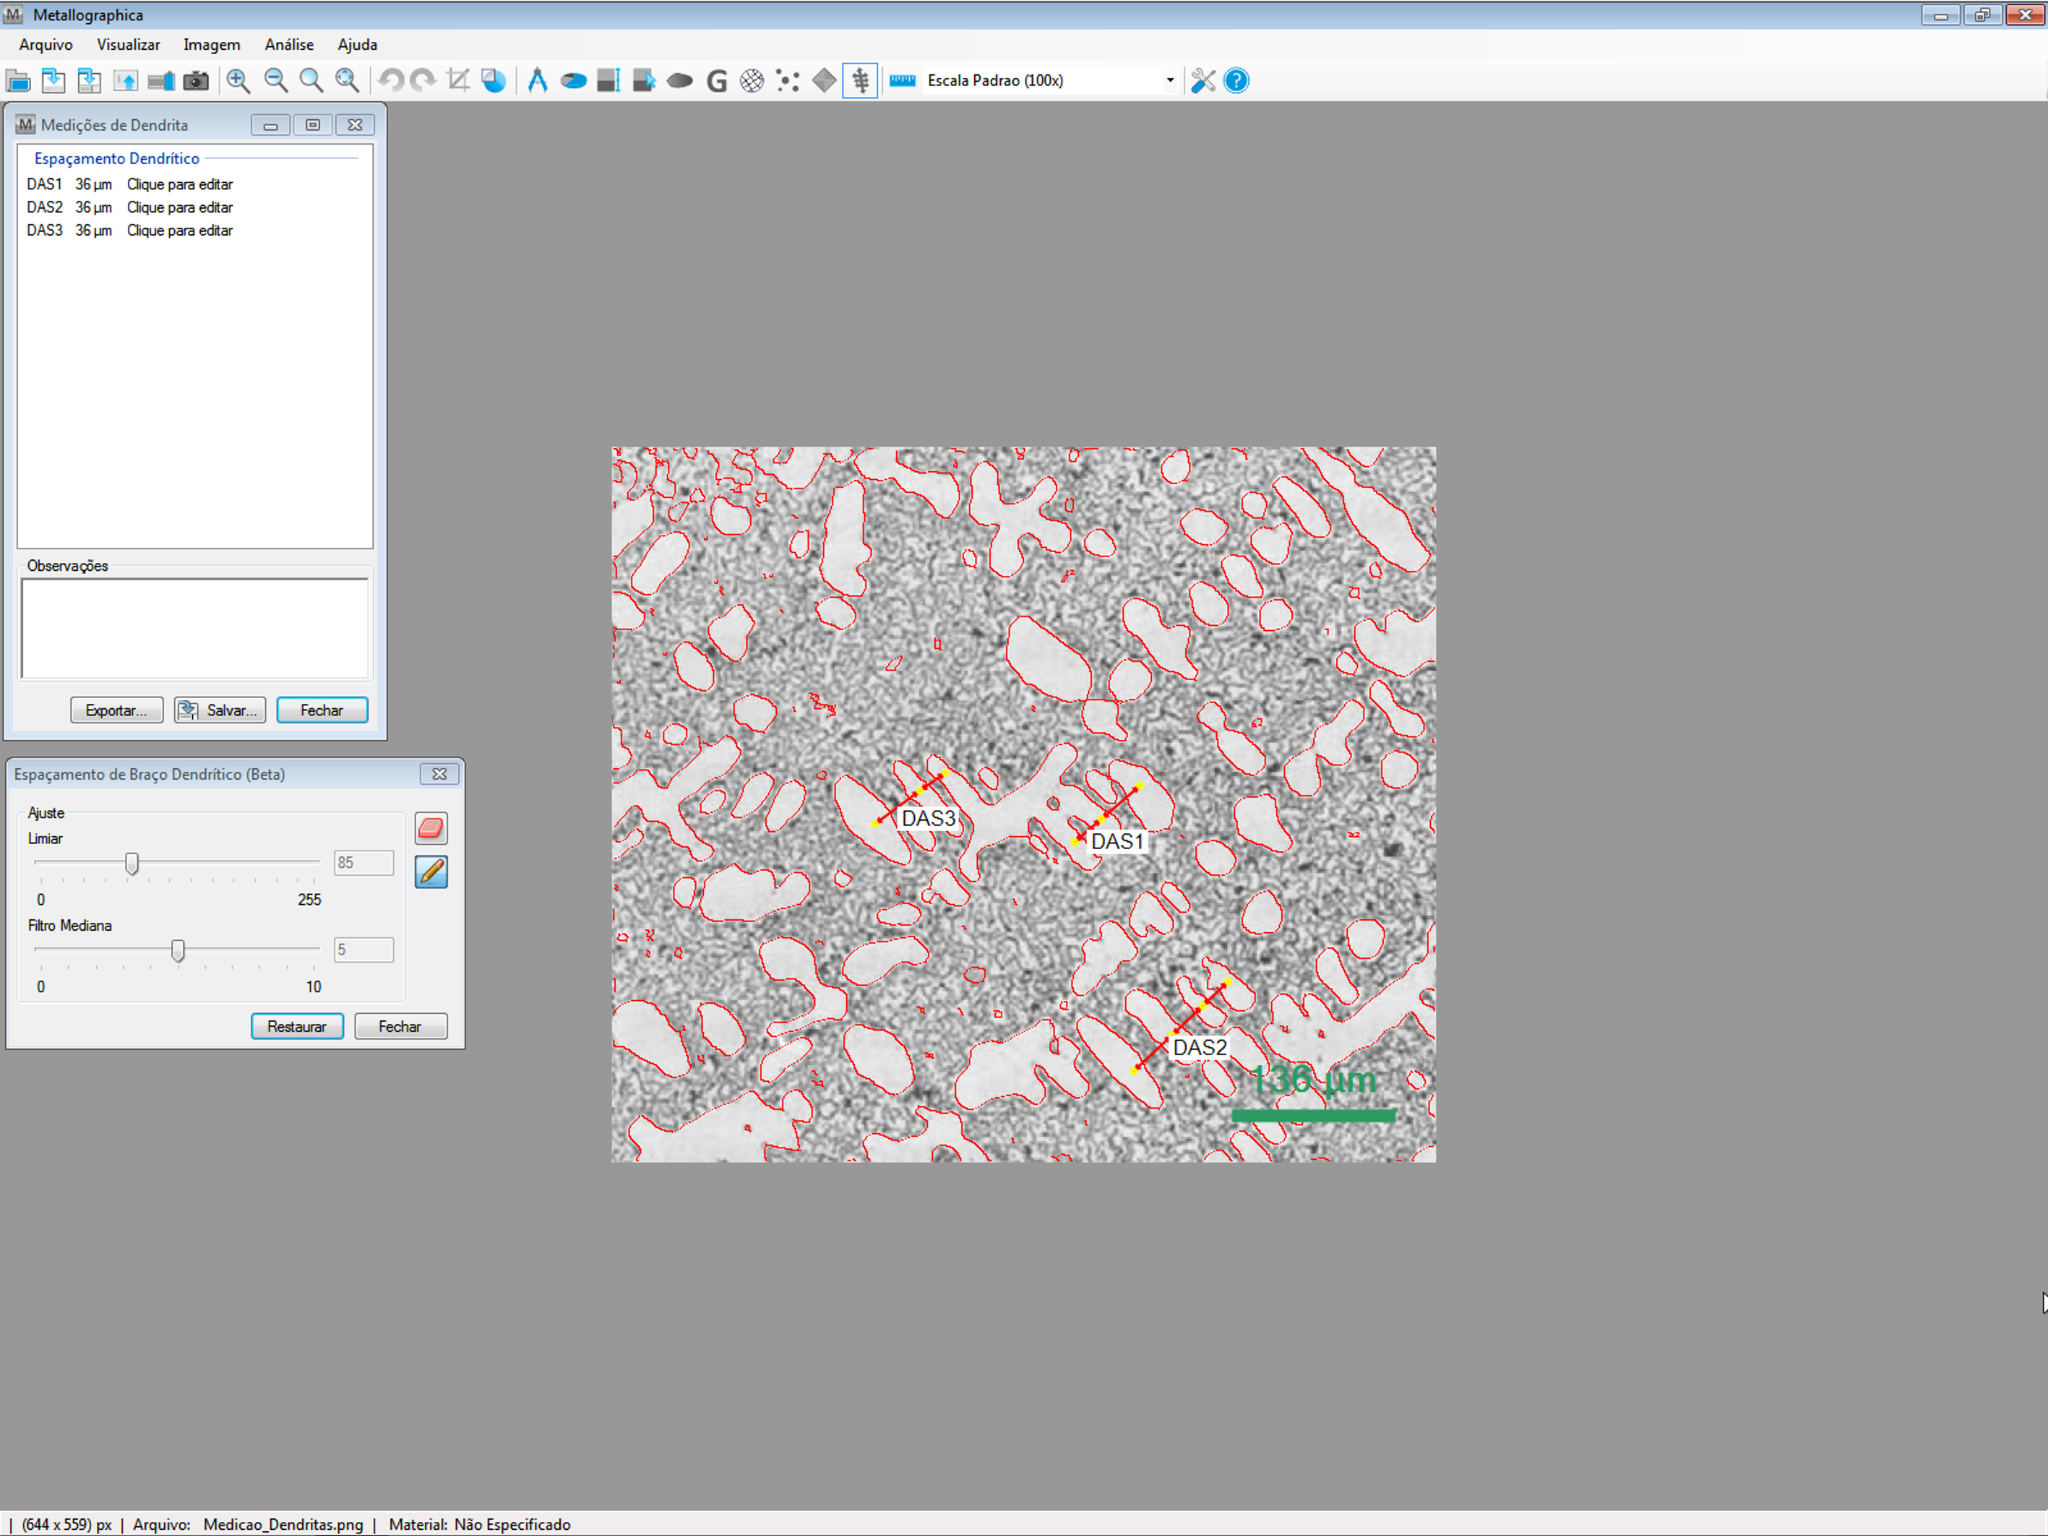Screen dimensions: 2048x1536
Task: Click the fit-to-window zoom icon
Action: coord(347,81)
